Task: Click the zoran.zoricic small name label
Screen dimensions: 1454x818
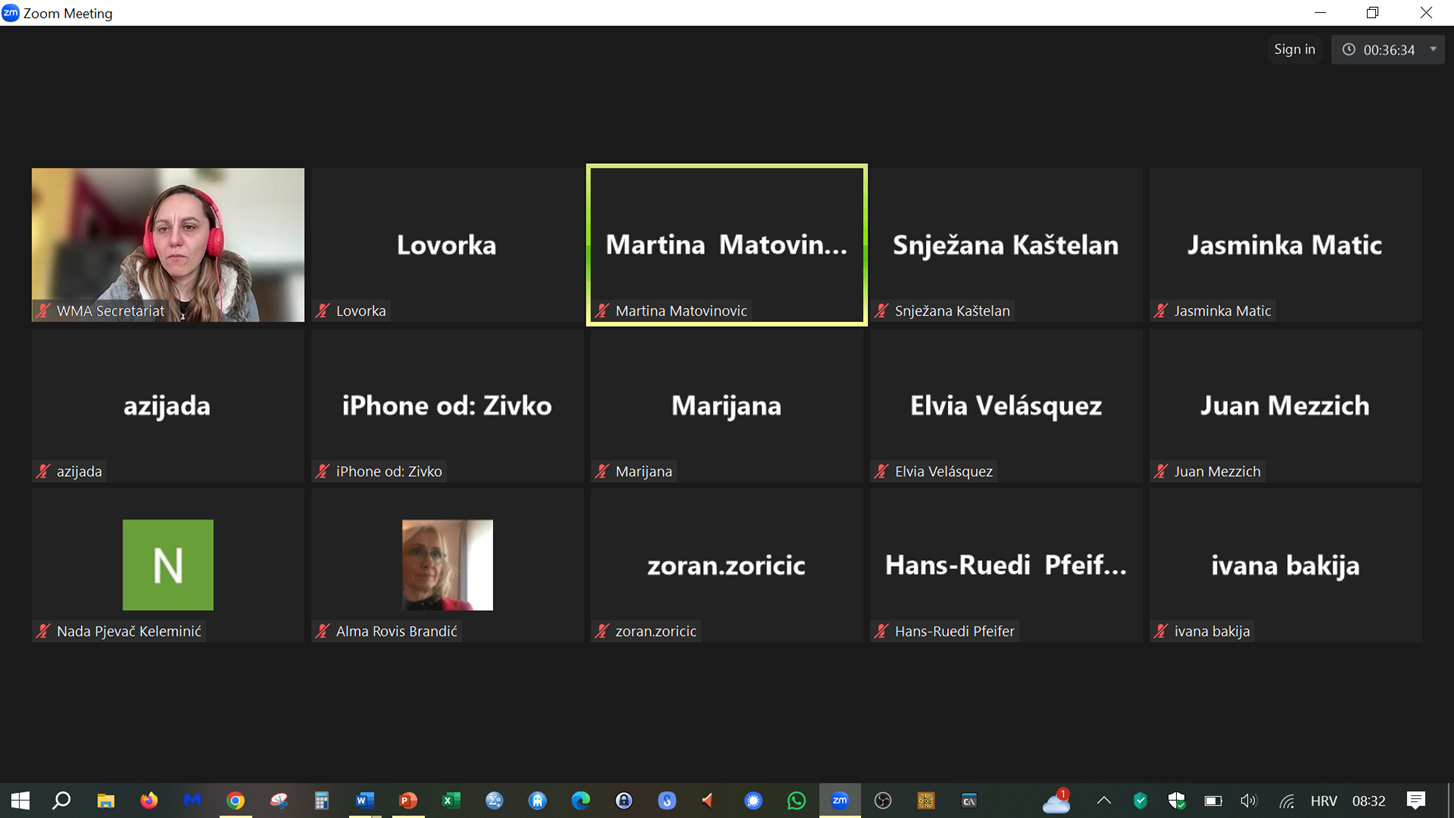Action: pyautogui.click(x=656, y=631)
